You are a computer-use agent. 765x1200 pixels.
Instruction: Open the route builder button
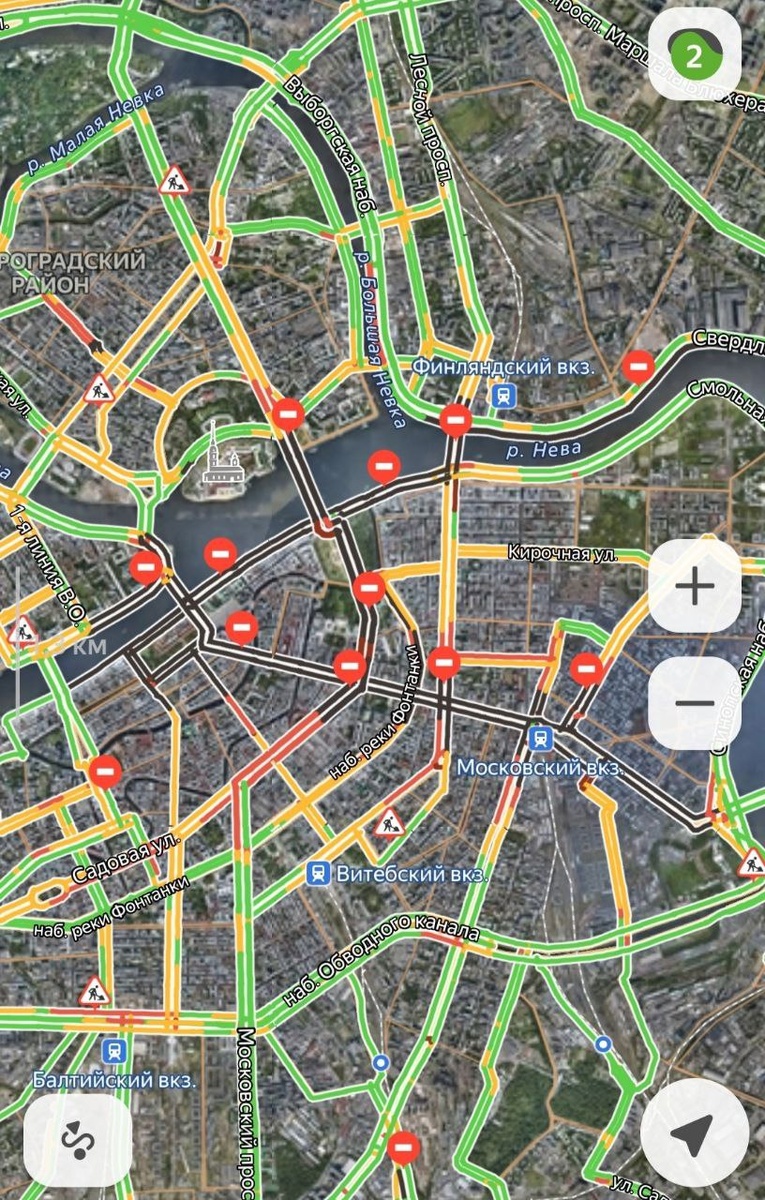tap(77, 1140)
